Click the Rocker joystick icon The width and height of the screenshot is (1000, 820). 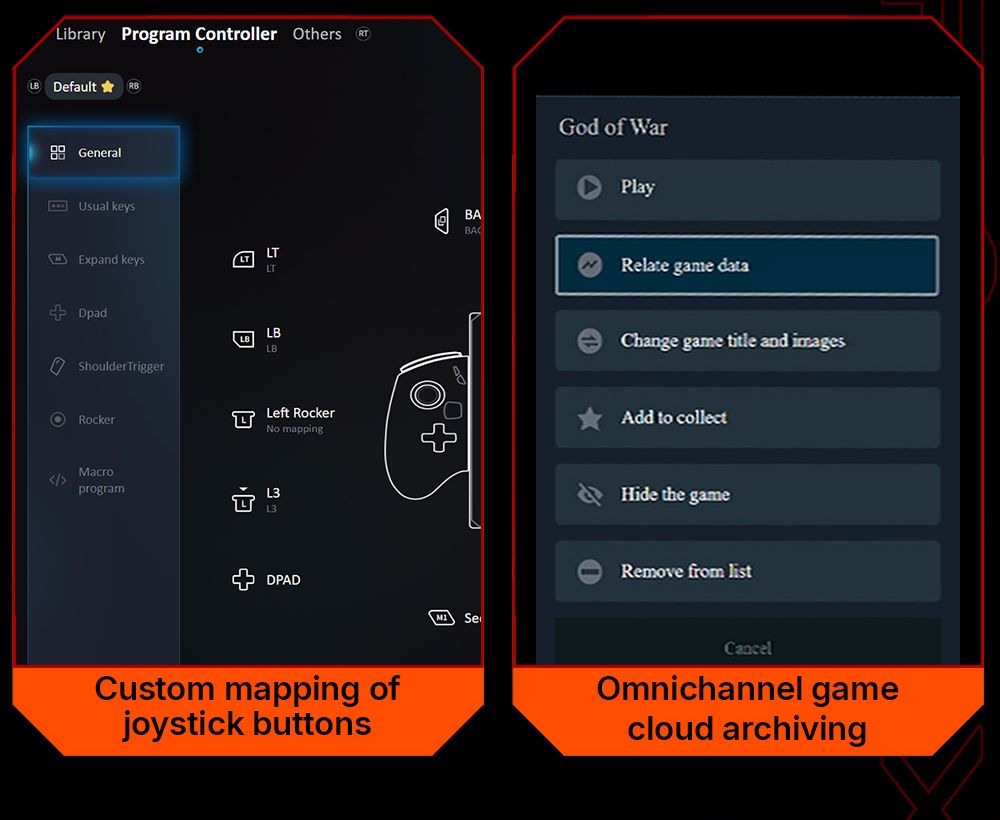(x=58, y=420)
